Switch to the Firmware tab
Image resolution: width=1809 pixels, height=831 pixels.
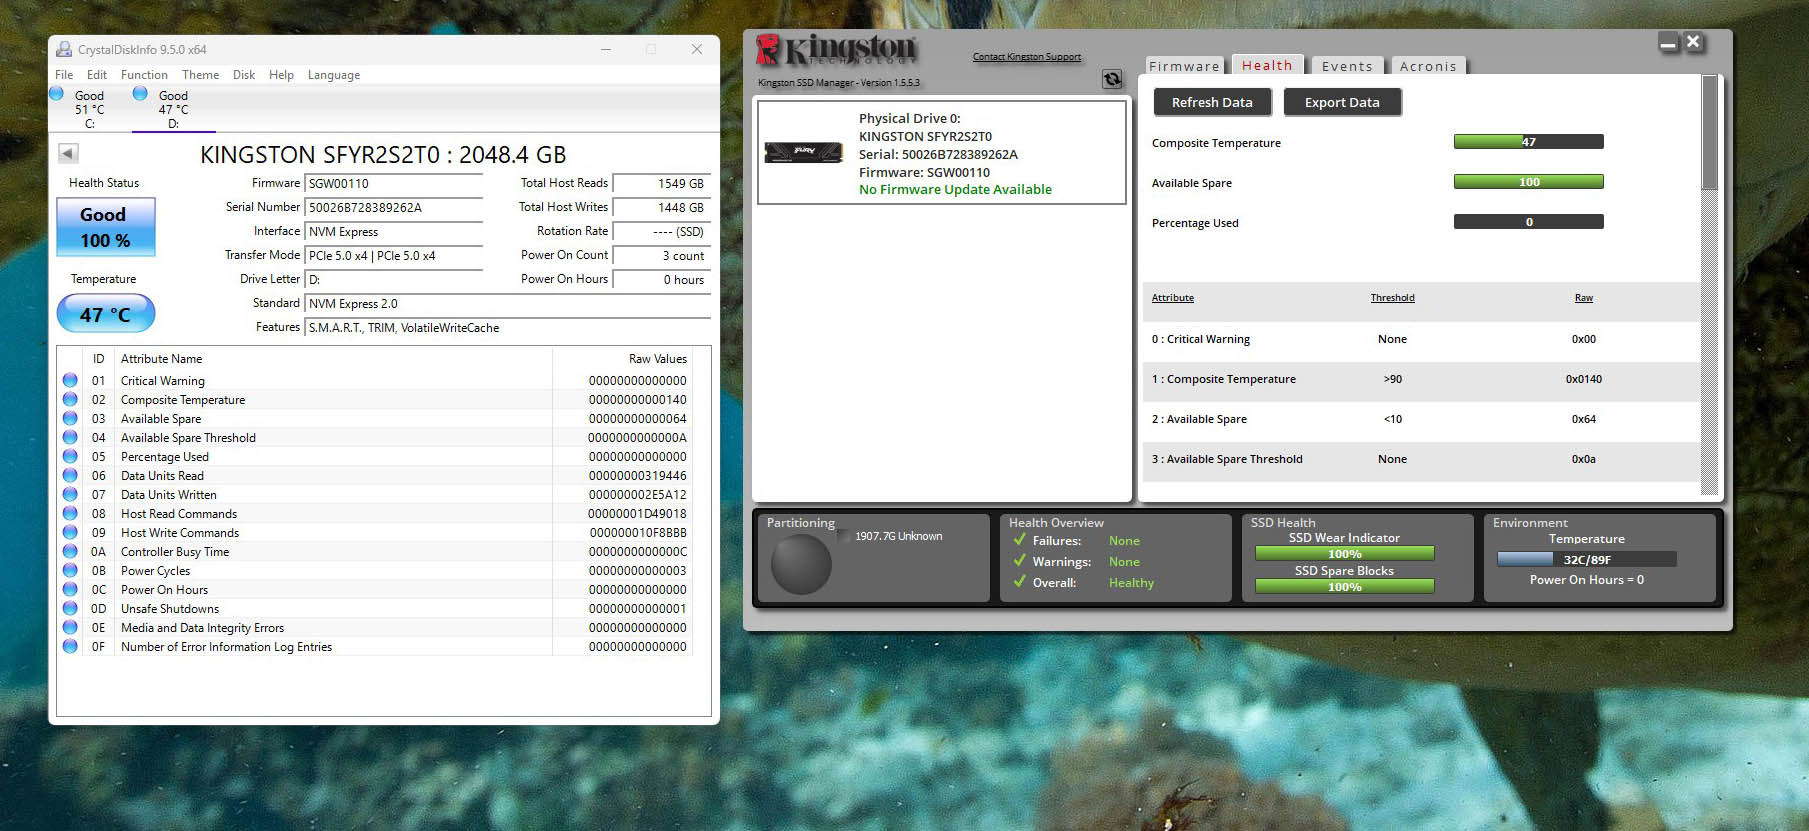pyautogui.click(x=1184, y=66)
